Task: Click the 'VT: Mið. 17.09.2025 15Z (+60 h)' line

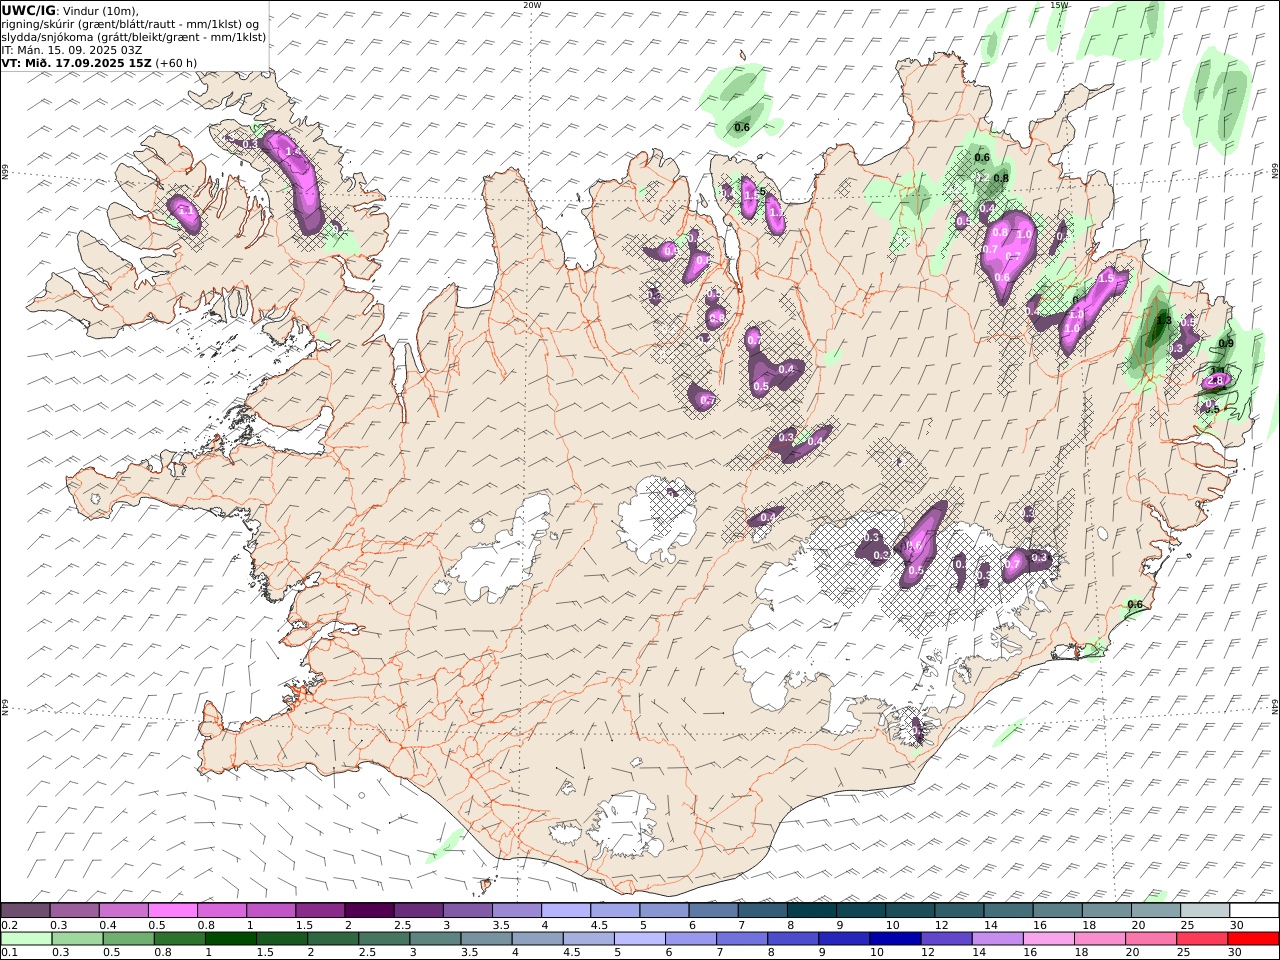Action: [x=99, y=62]
